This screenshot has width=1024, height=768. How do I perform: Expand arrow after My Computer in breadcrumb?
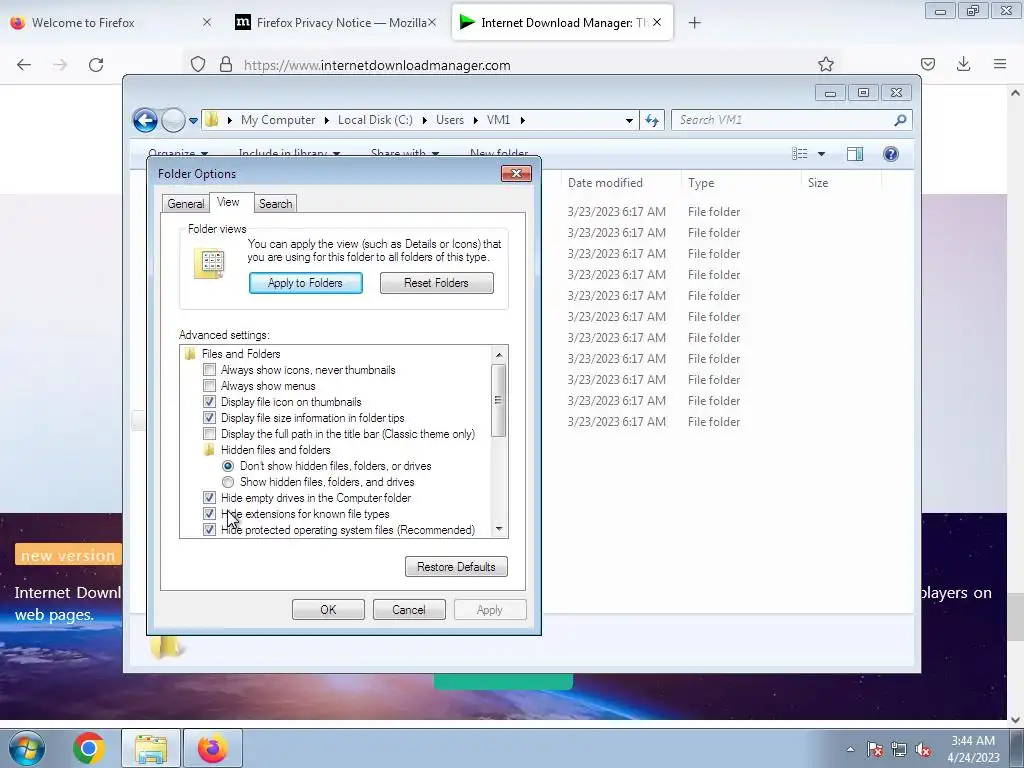(x=327, y=120)
